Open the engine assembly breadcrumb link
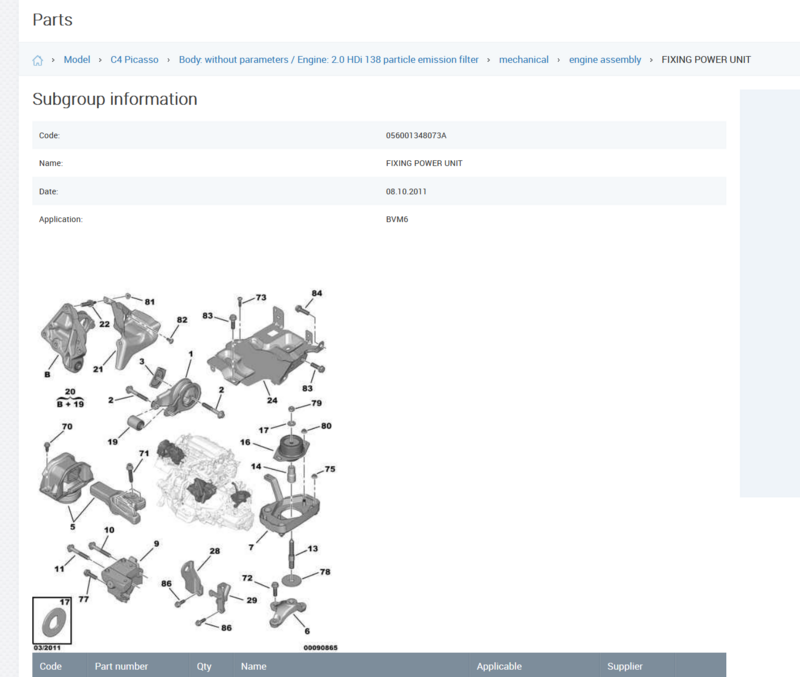The height and width of the screenshot is (677, 800). tap(605, 60)
